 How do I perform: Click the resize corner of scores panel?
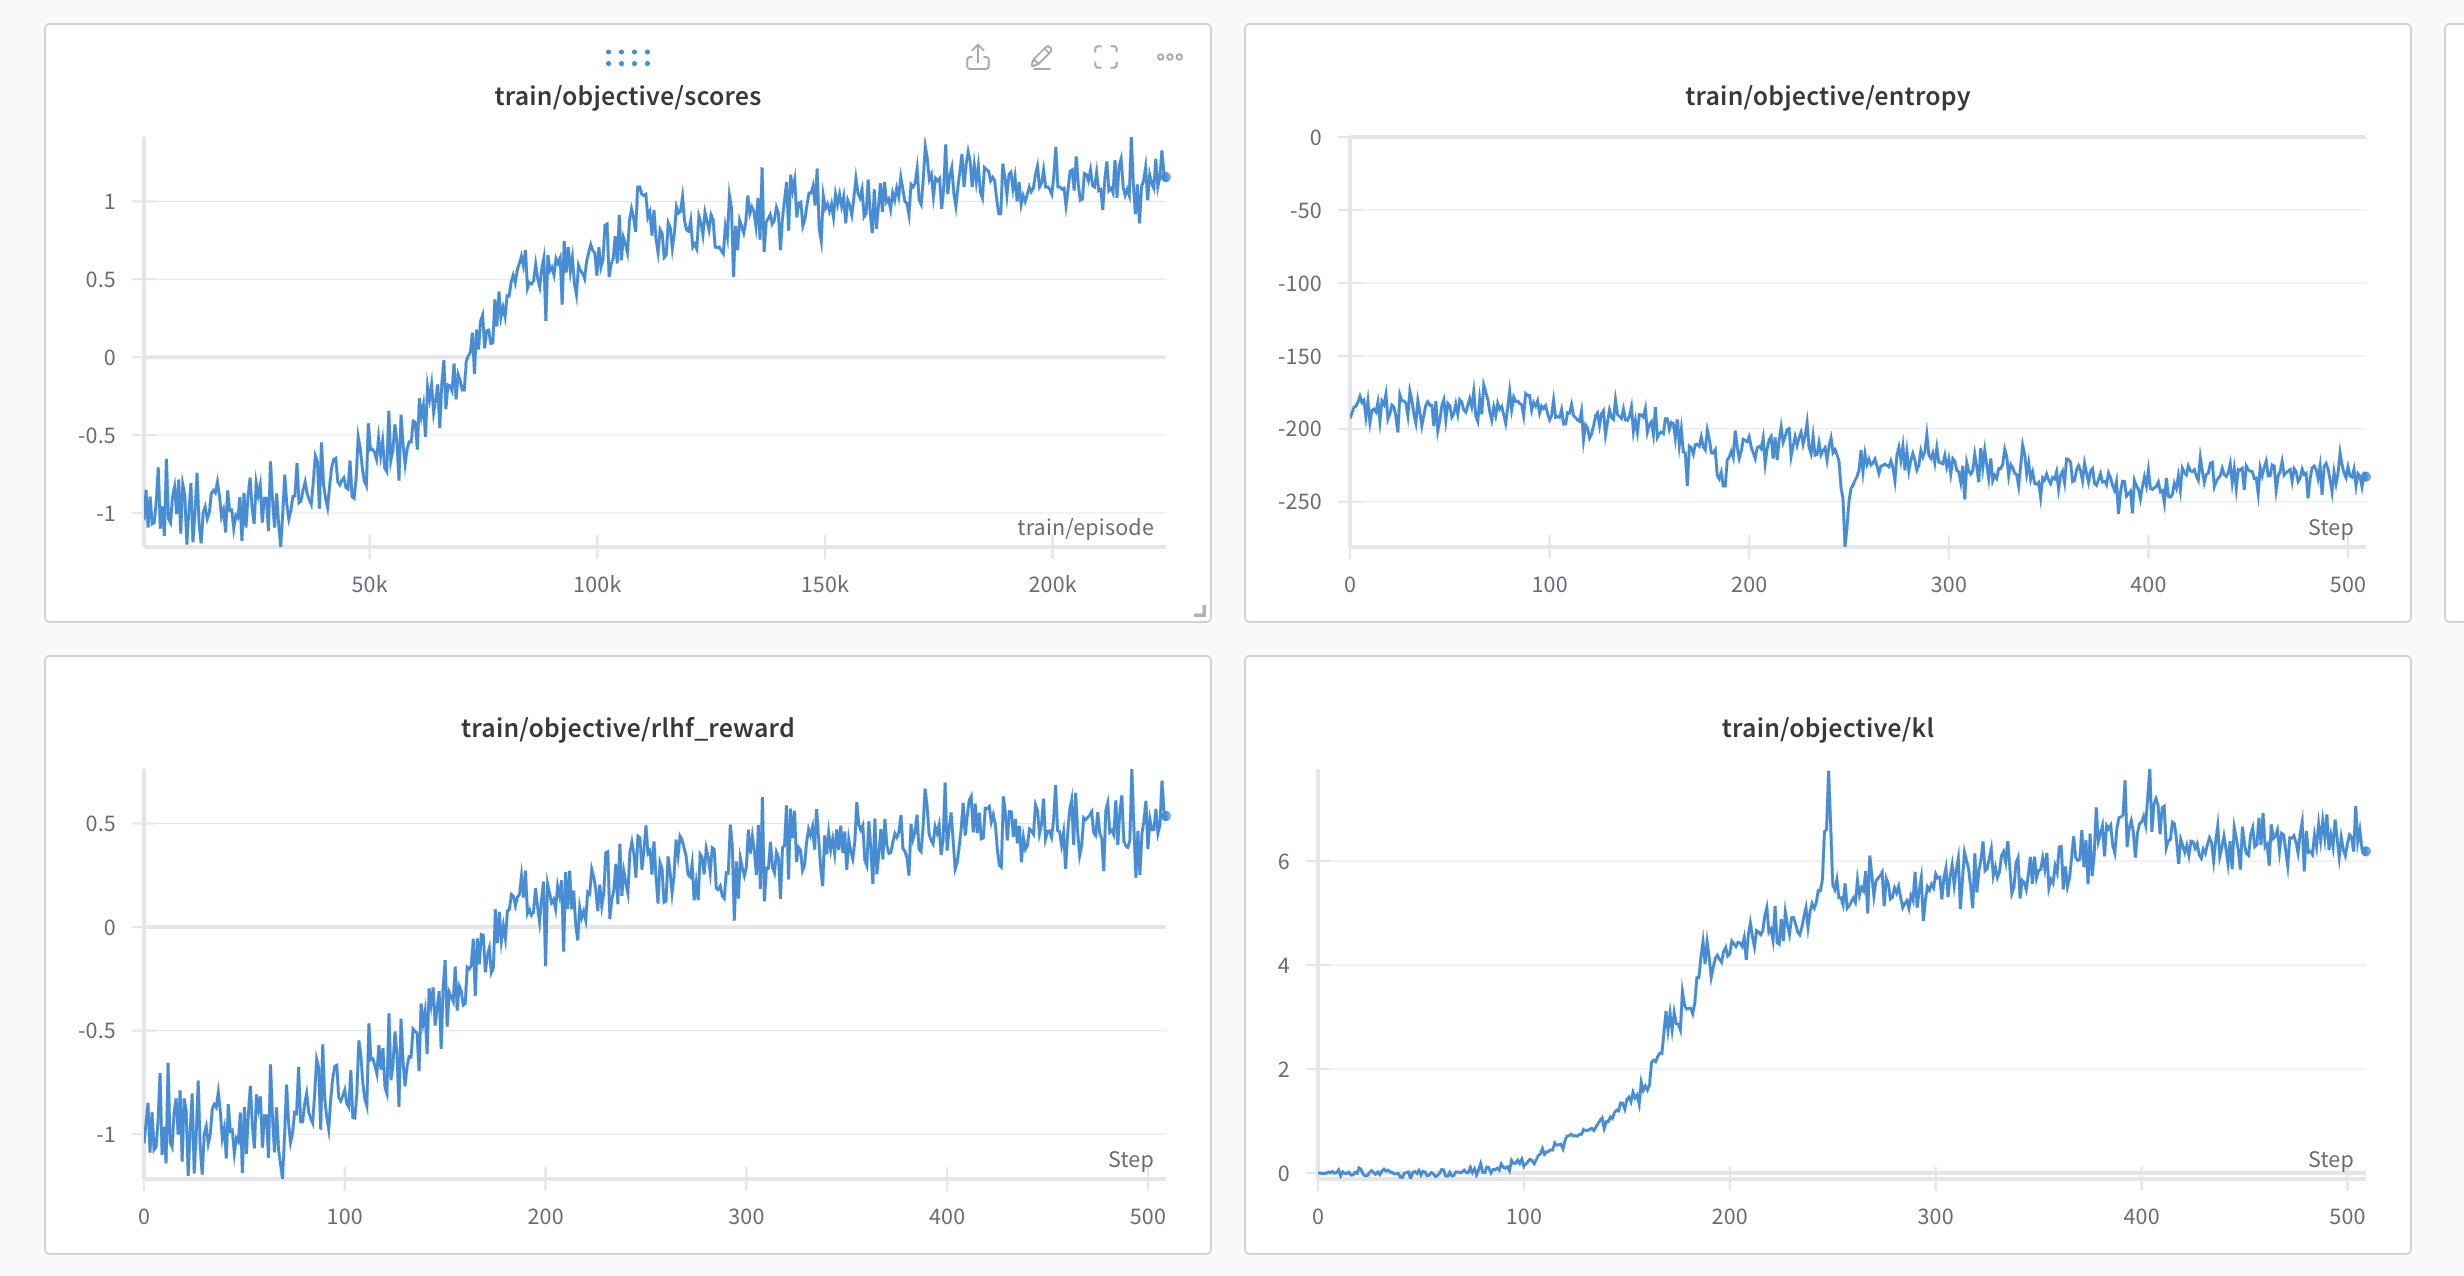tap(1200, 611)
